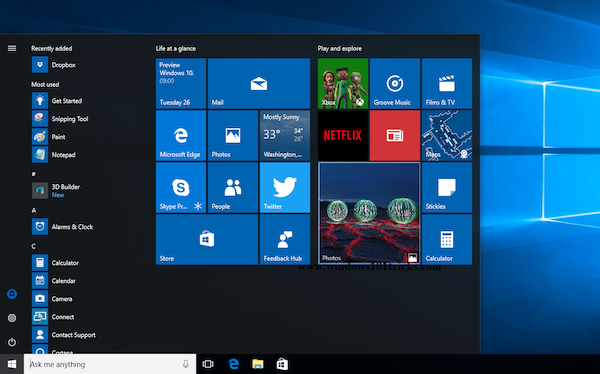Click the microphone icon in search box
The width and height of the screenshot is (600, 374).
point(186,364)
